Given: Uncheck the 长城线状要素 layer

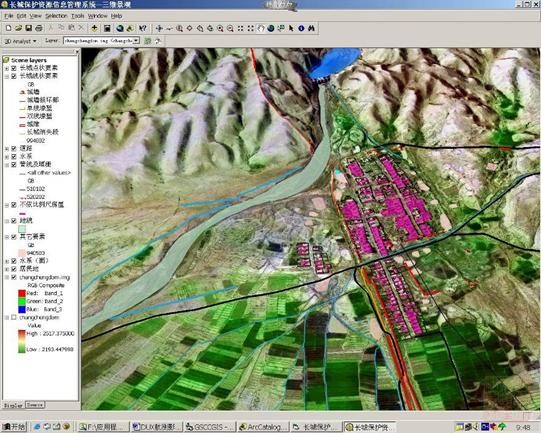Looking at the screenshot, I should pyautogui.click(x=14, y=76).
